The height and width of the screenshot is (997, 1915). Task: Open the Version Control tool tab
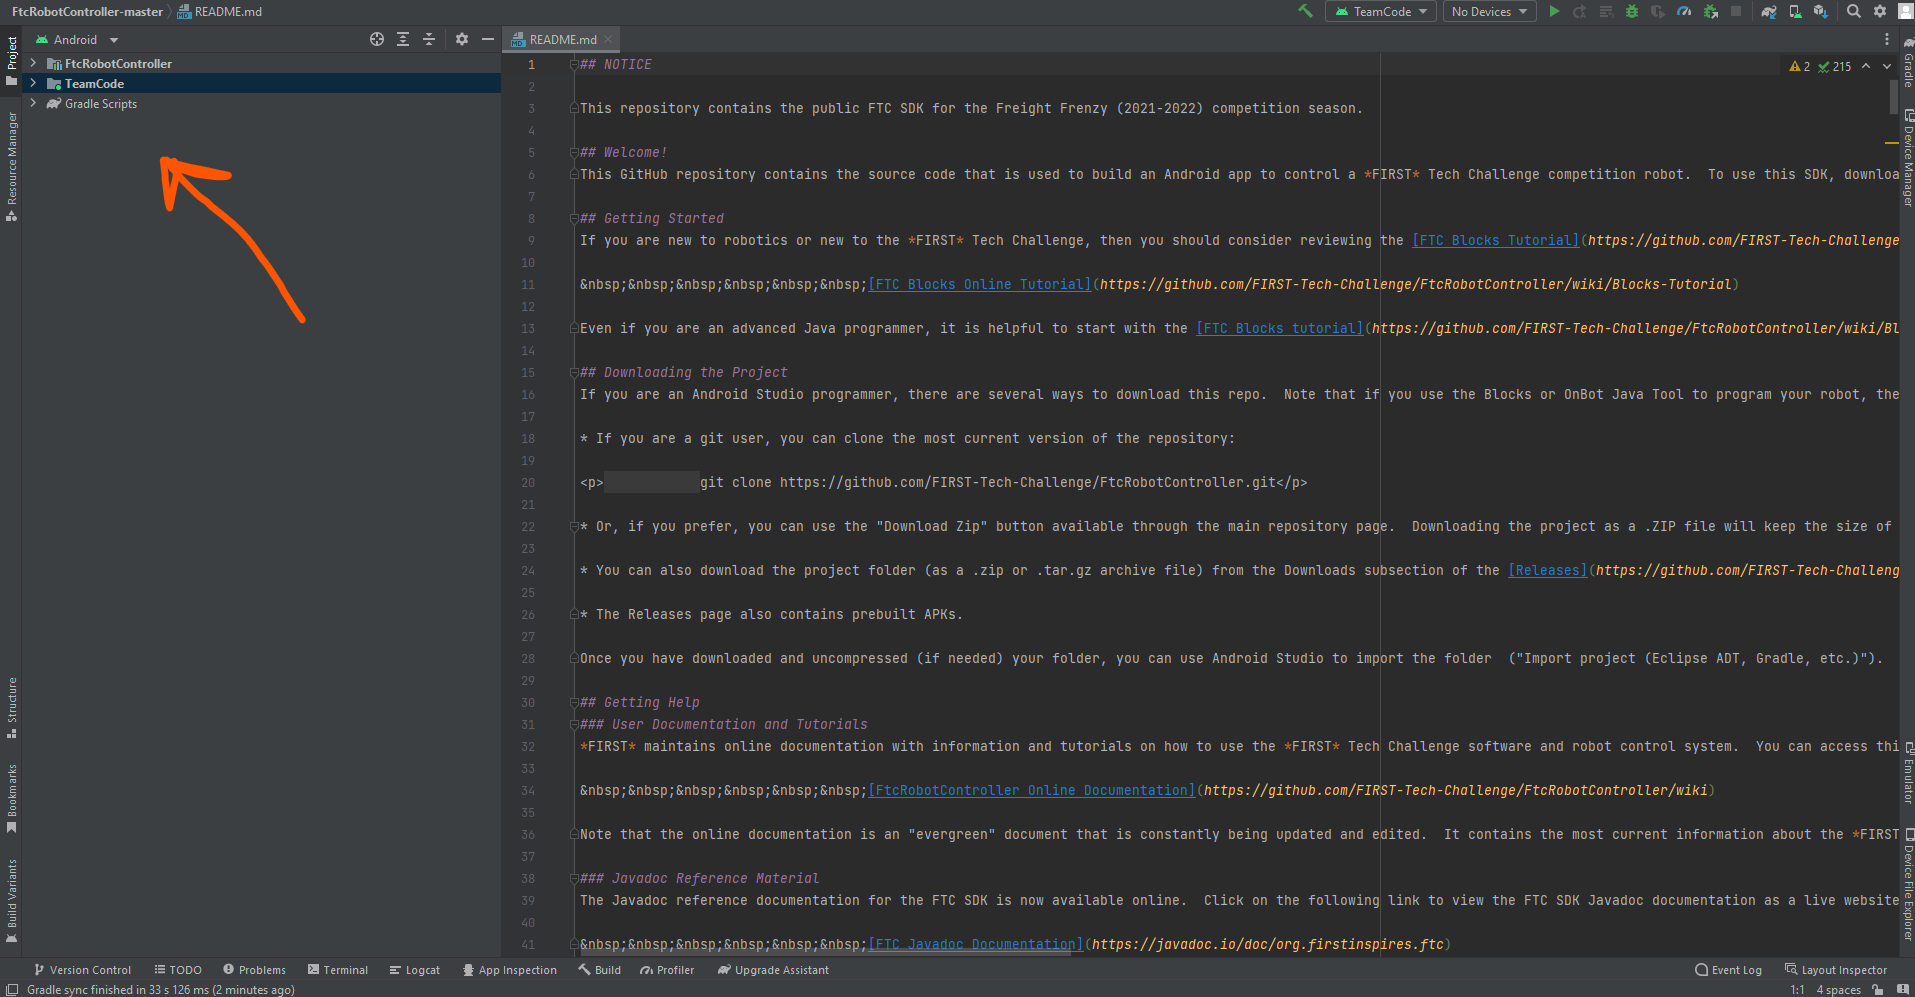click(82, 970)
